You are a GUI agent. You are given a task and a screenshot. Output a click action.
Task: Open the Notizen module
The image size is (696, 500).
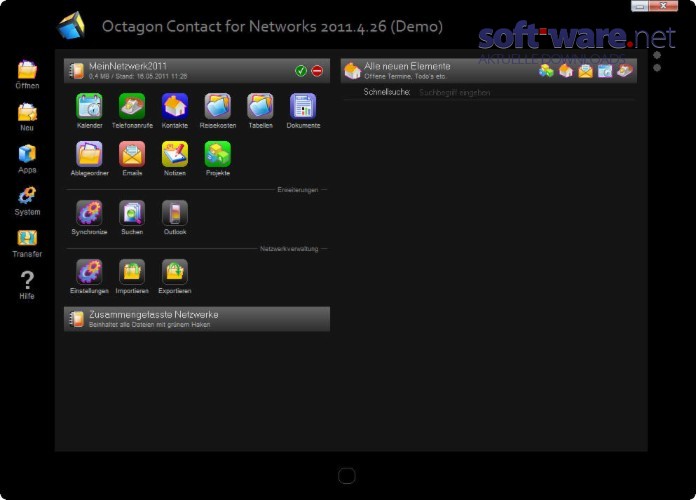pyautogui.click(x=175, y=154)
